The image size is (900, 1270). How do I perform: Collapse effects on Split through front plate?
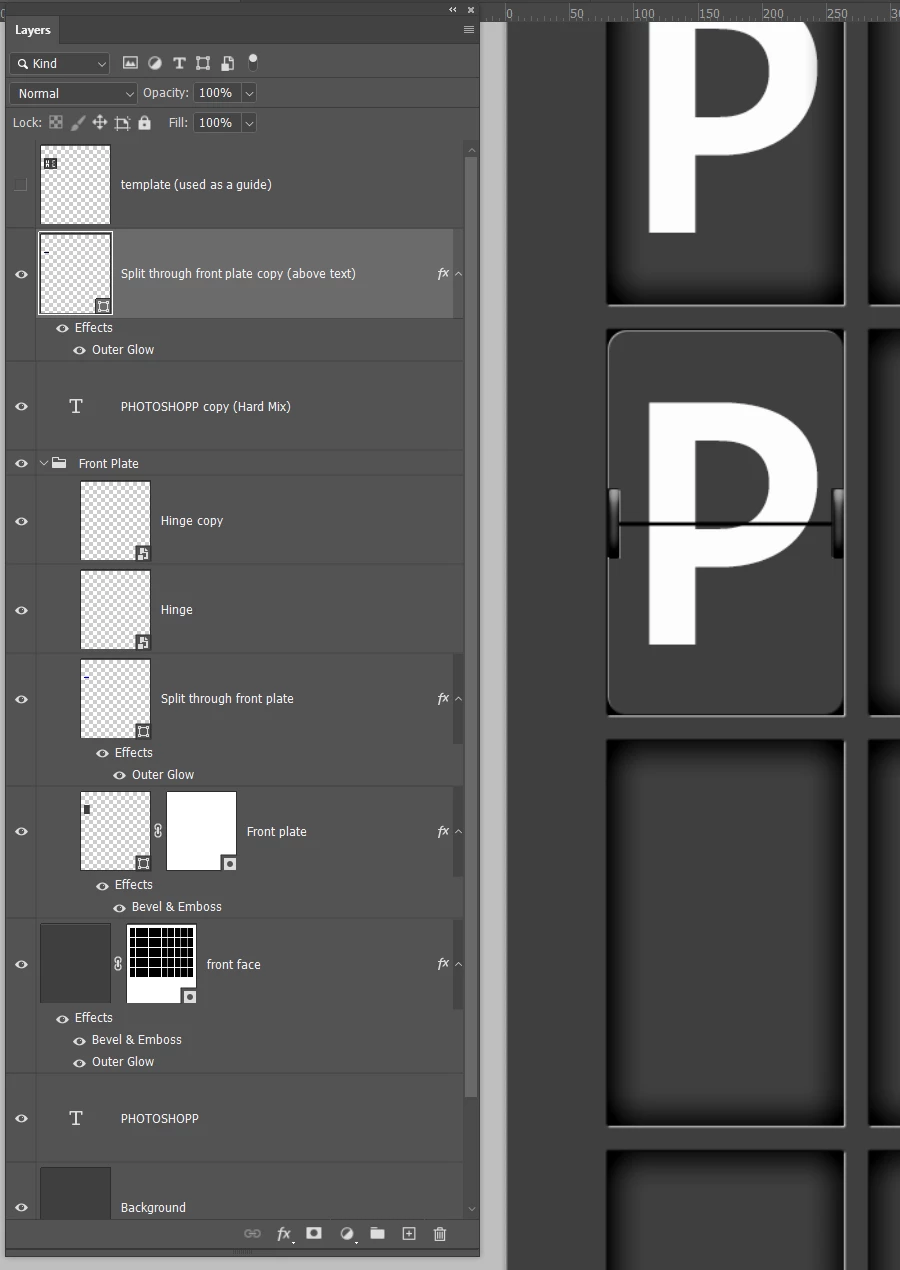[x=458, y=699]
